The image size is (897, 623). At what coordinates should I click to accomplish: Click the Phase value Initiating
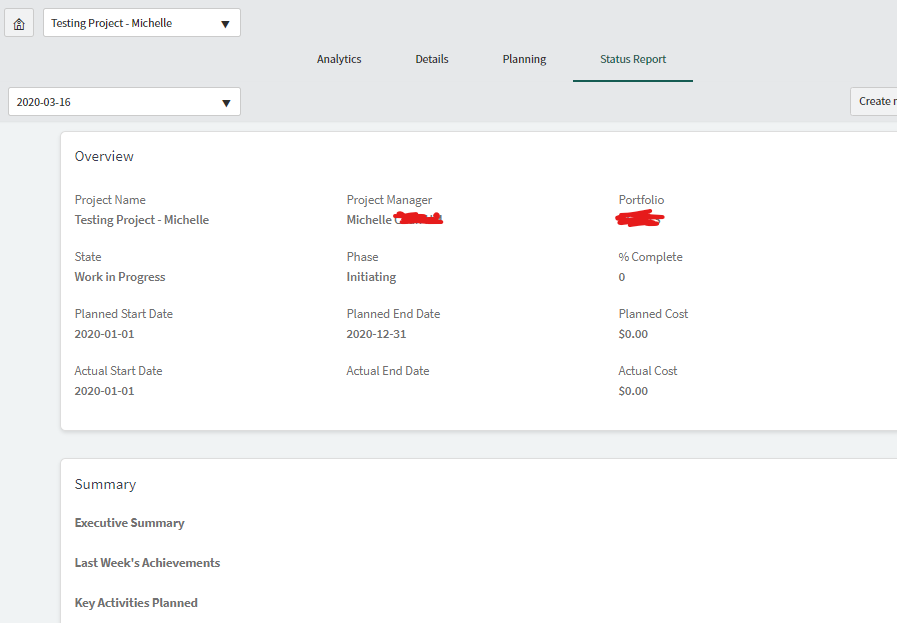(369, 276)
